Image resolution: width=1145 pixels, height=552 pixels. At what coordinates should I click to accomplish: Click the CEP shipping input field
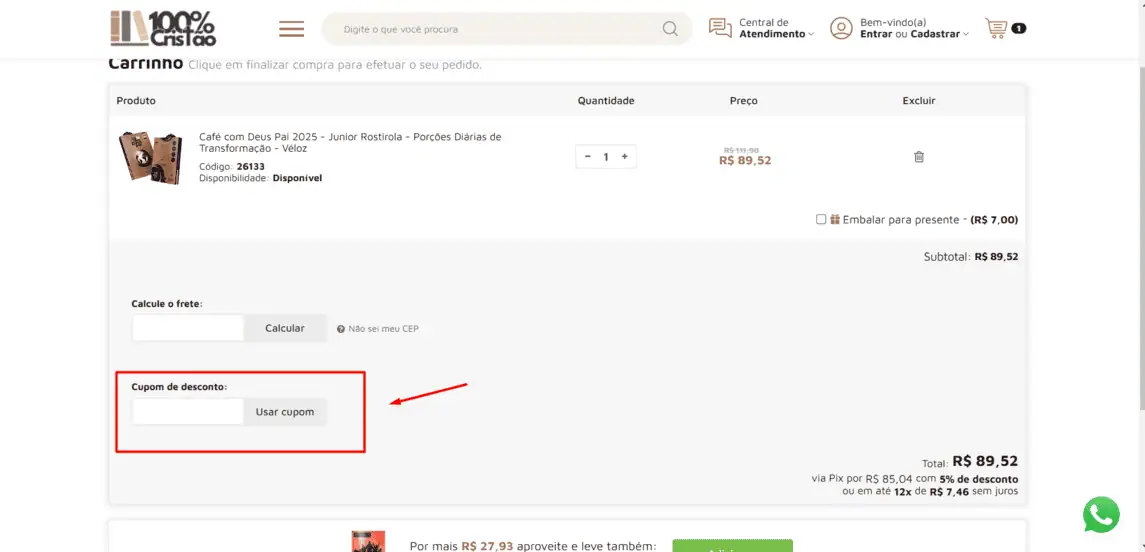[188, 328]
